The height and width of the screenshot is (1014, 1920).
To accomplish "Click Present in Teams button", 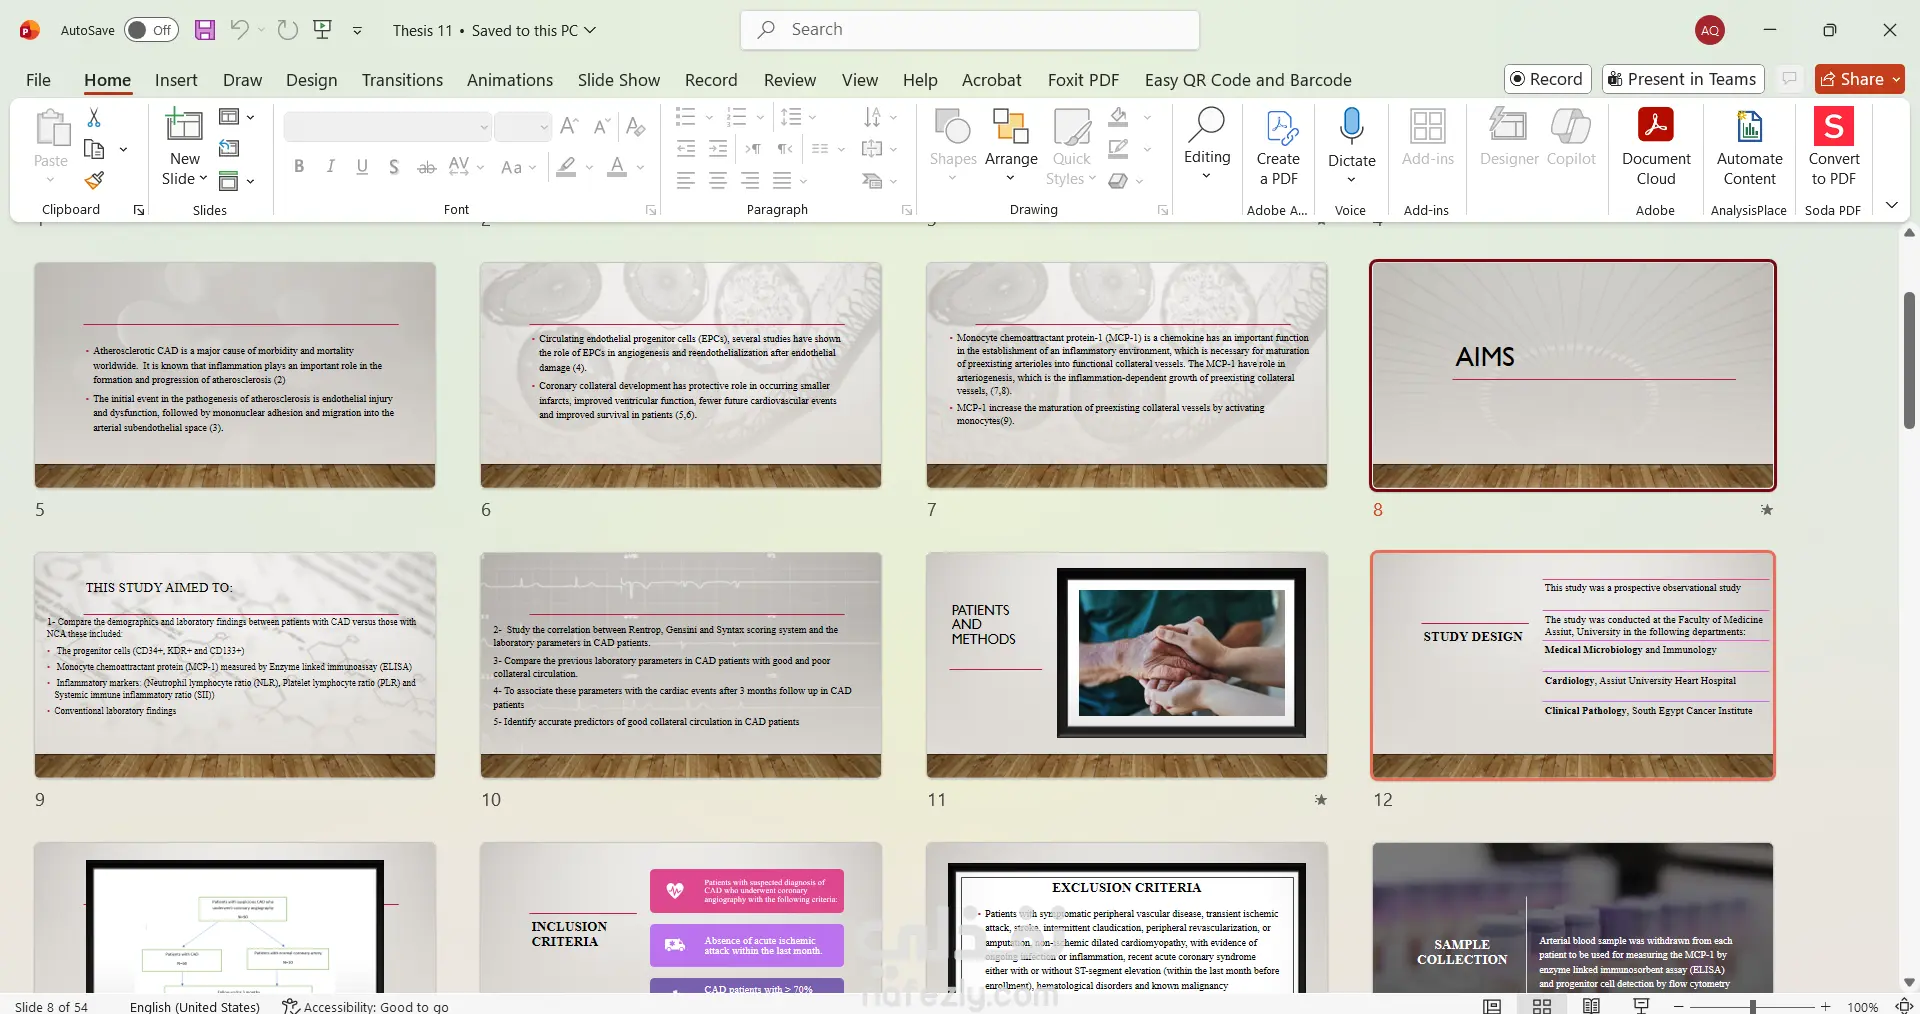I will pyautogui.click(x=1683, y=79).
